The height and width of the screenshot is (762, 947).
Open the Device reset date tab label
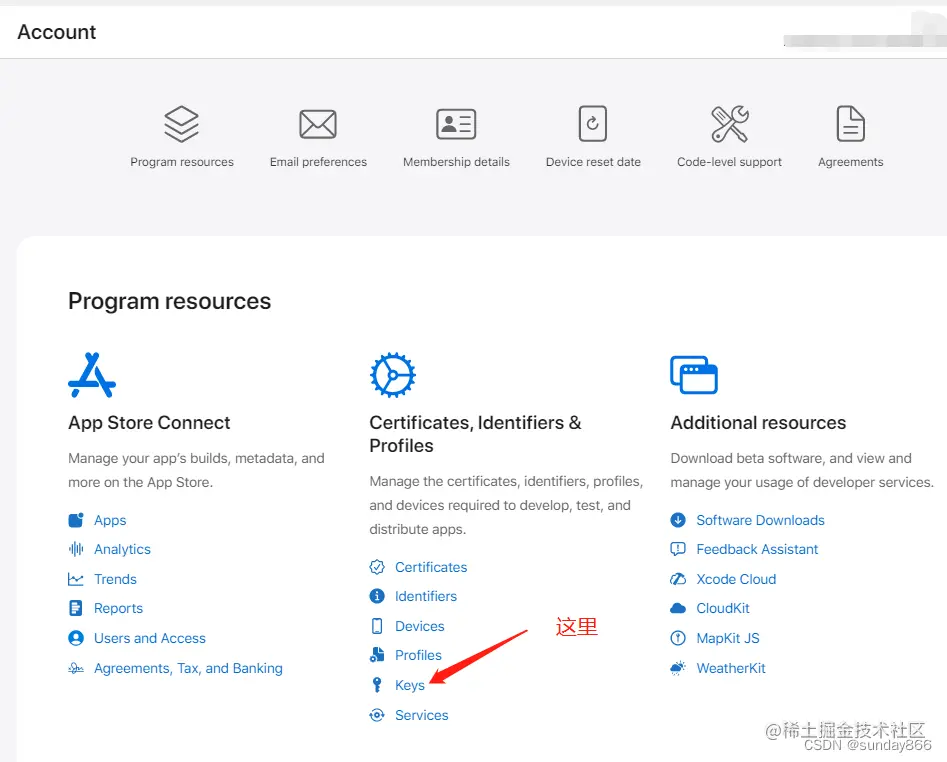coord(593,162)
